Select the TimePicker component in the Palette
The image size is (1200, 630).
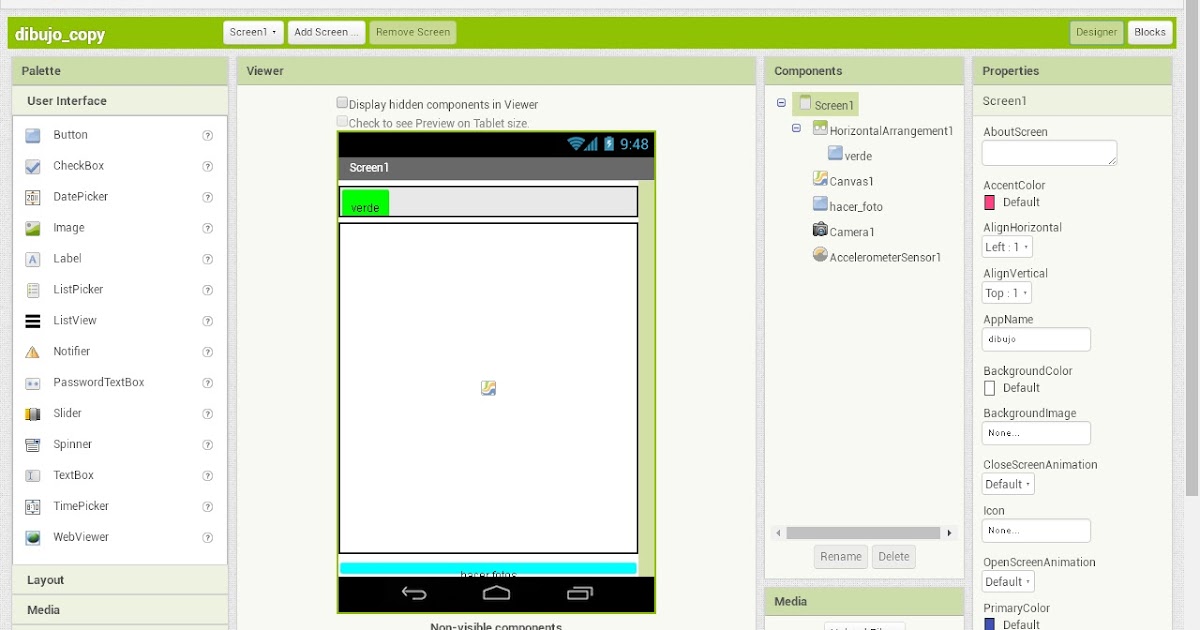[x=79, y=506]
